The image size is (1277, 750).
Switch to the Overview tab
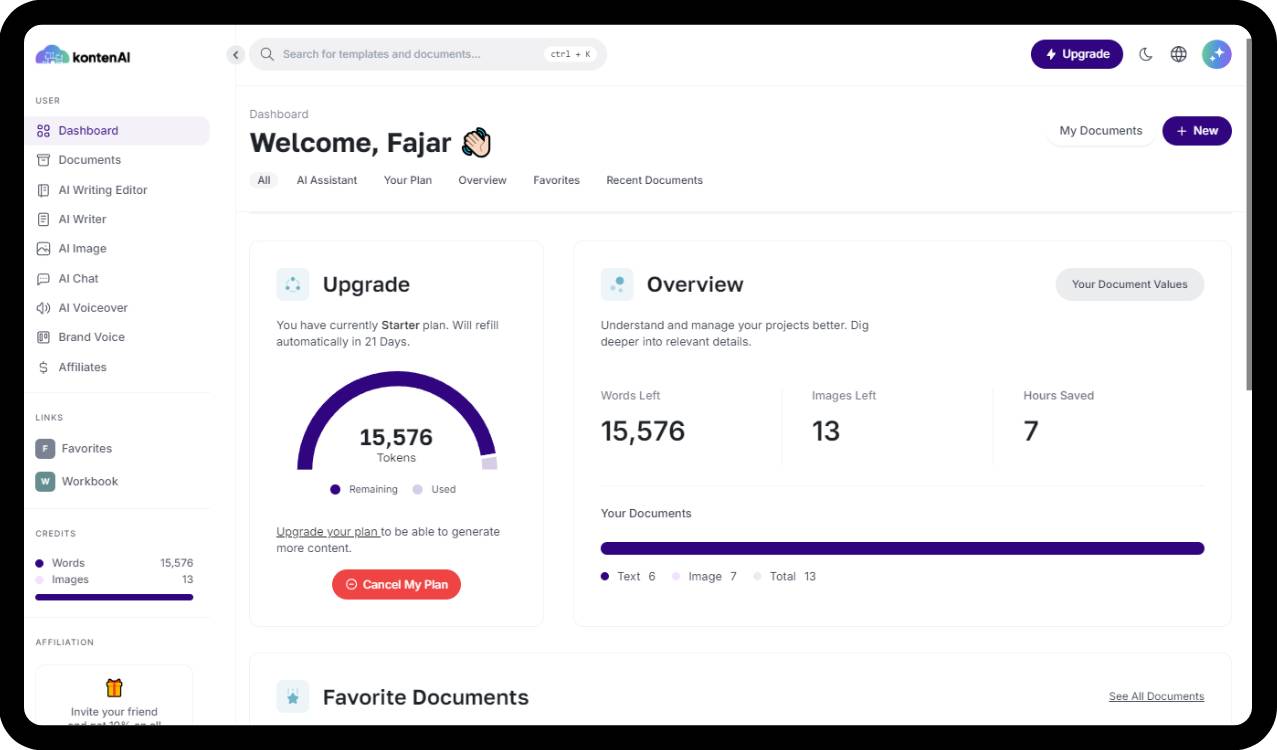point(483,180)
